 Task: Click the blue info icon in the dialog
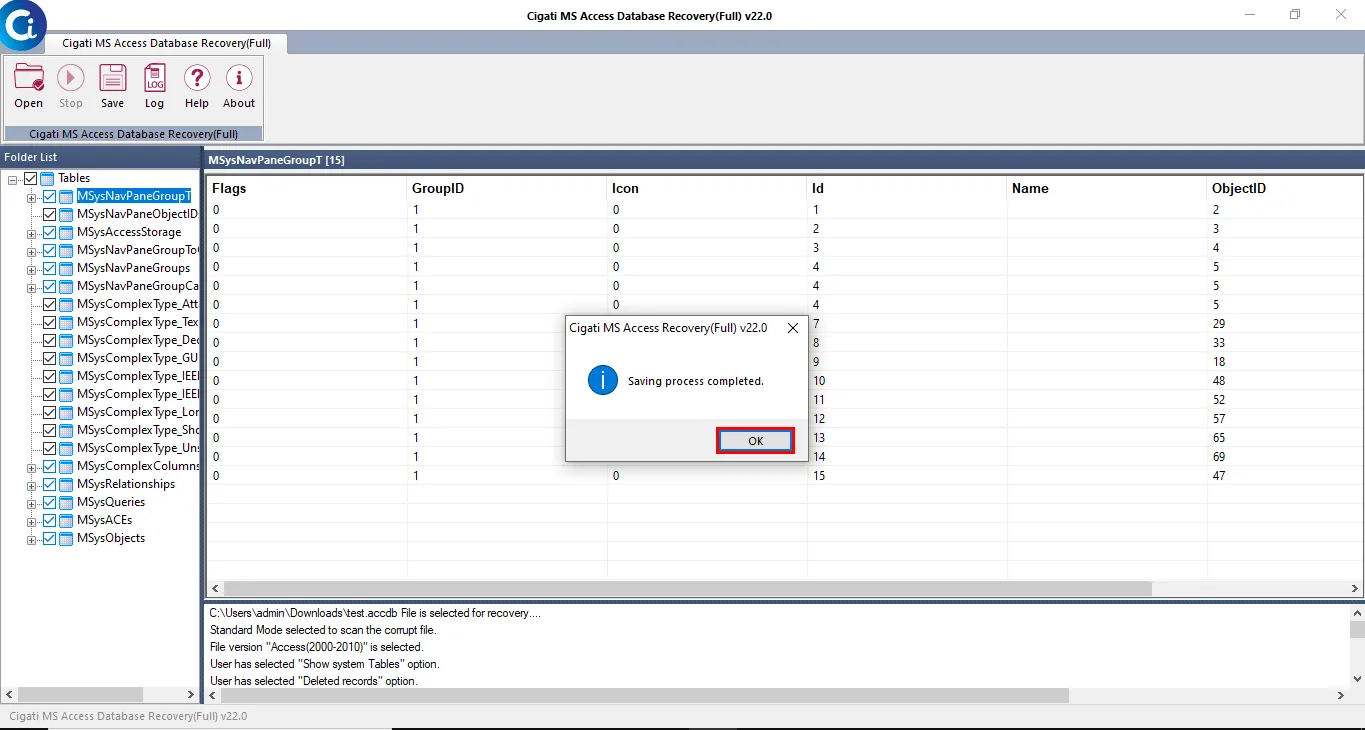[603, 380]
